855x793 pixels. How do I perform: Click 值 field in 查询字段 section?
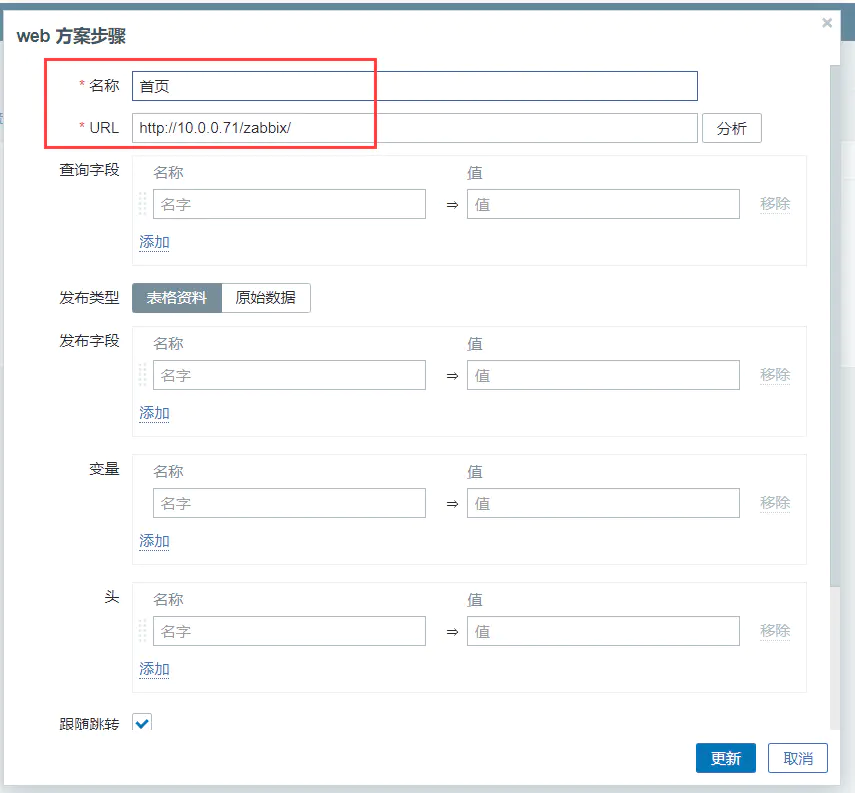pos(603,204)
